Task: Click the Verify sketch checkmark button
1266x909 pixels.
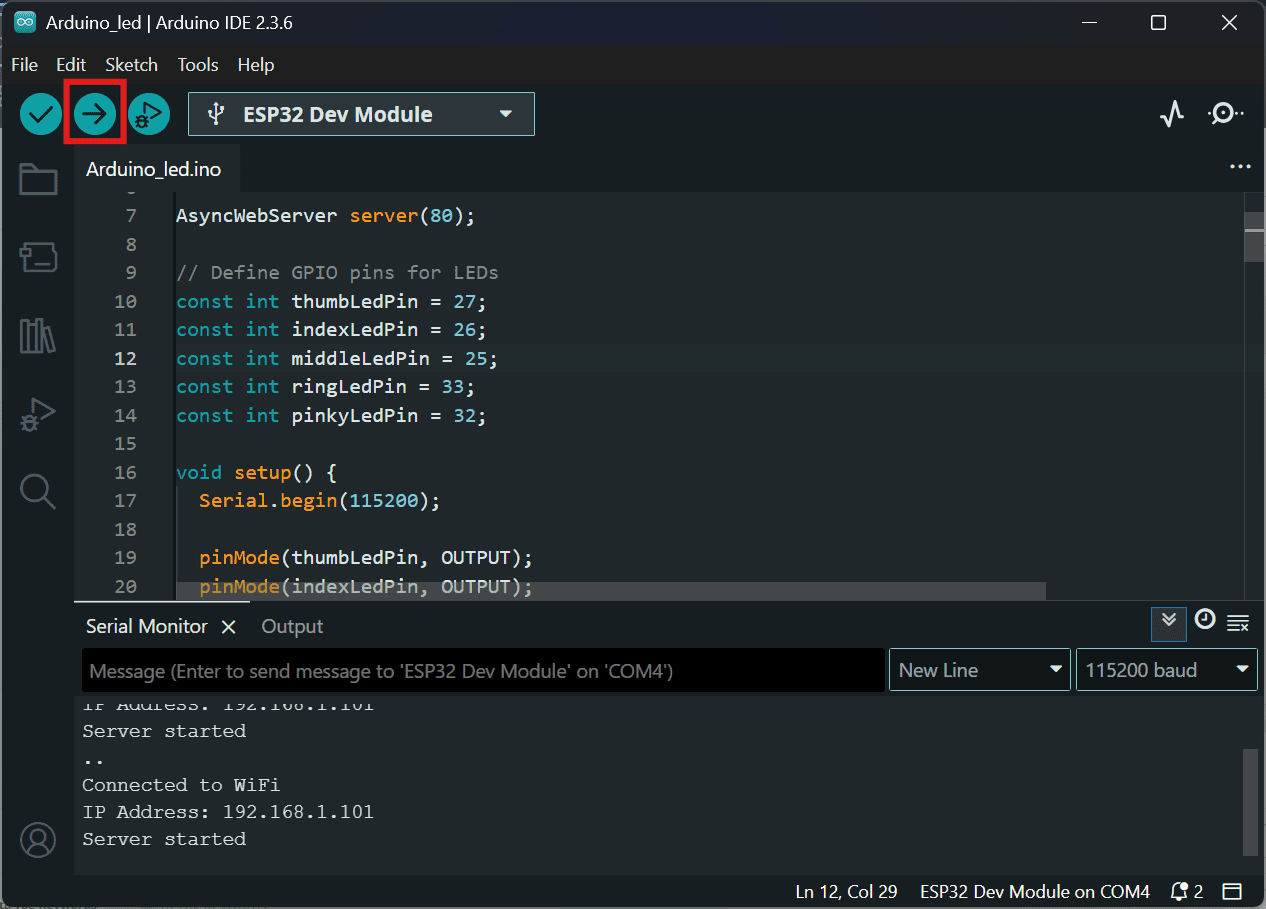Action: coord(41,114)
